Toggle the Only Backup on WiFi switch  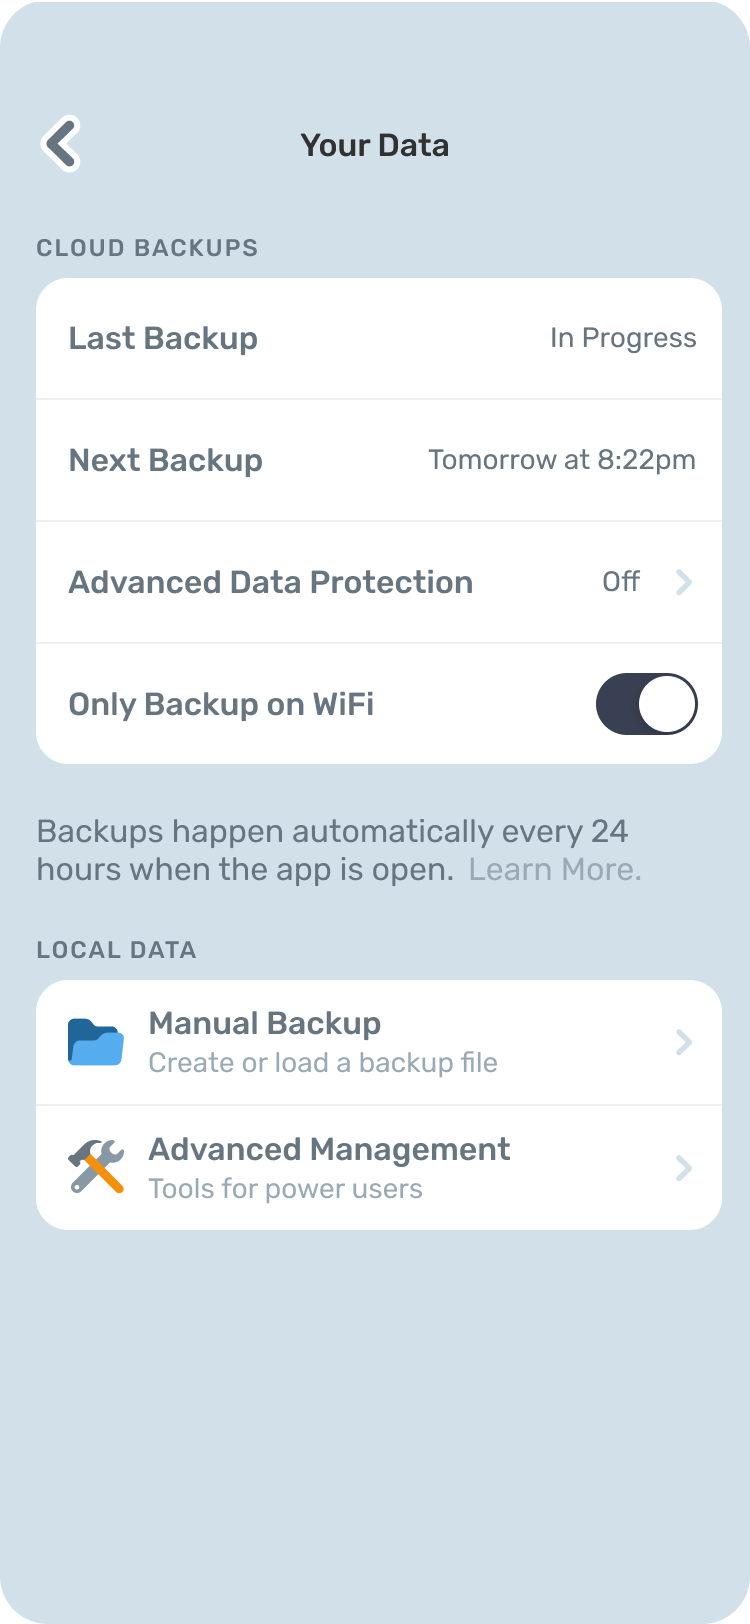point(646,704)
